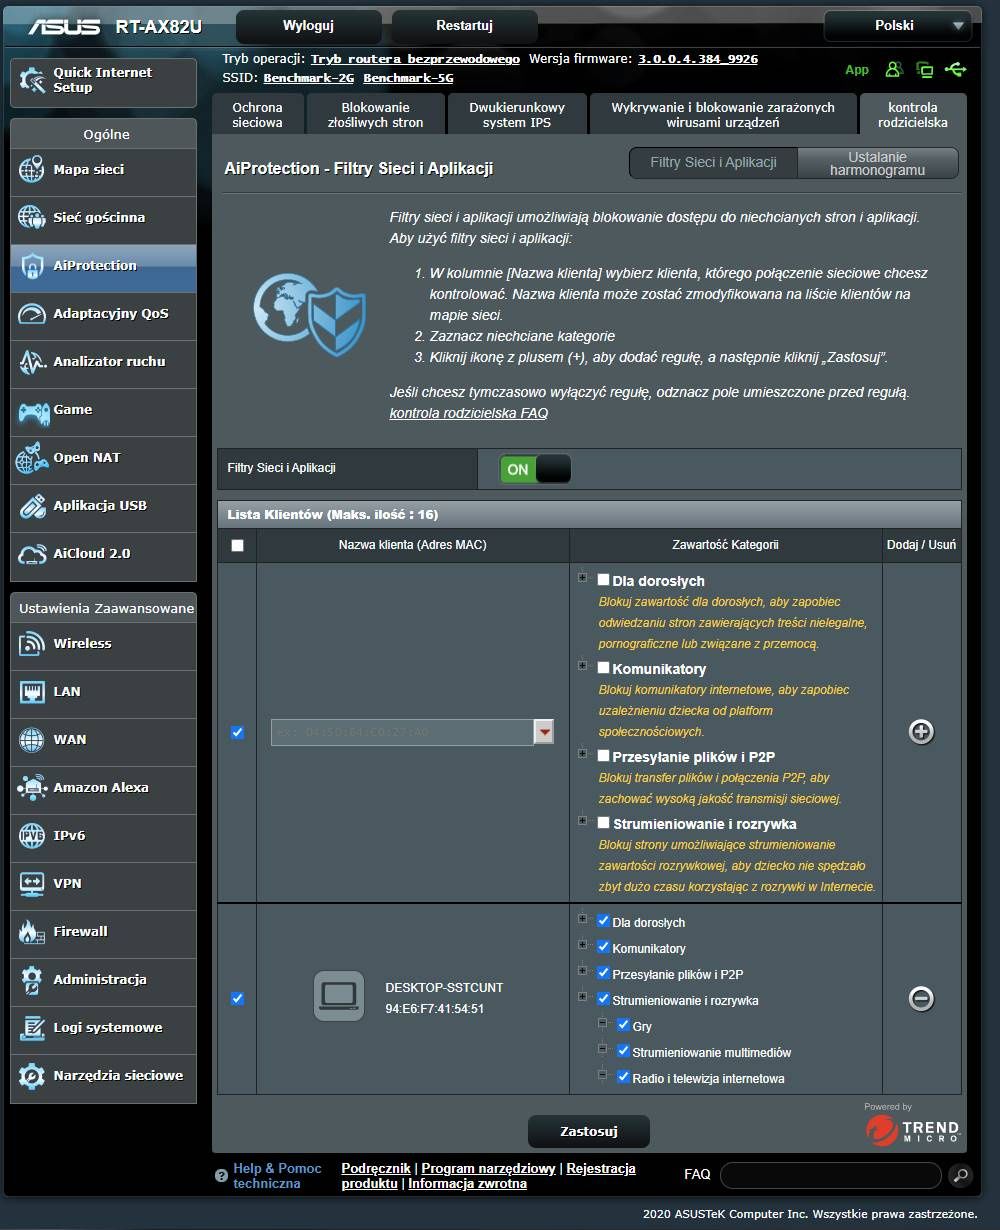The image size is (1000, 1230).
Task: Open Wykrywanie i blokowanie zarażonych urządzeń tab
Action: (723, 115)
